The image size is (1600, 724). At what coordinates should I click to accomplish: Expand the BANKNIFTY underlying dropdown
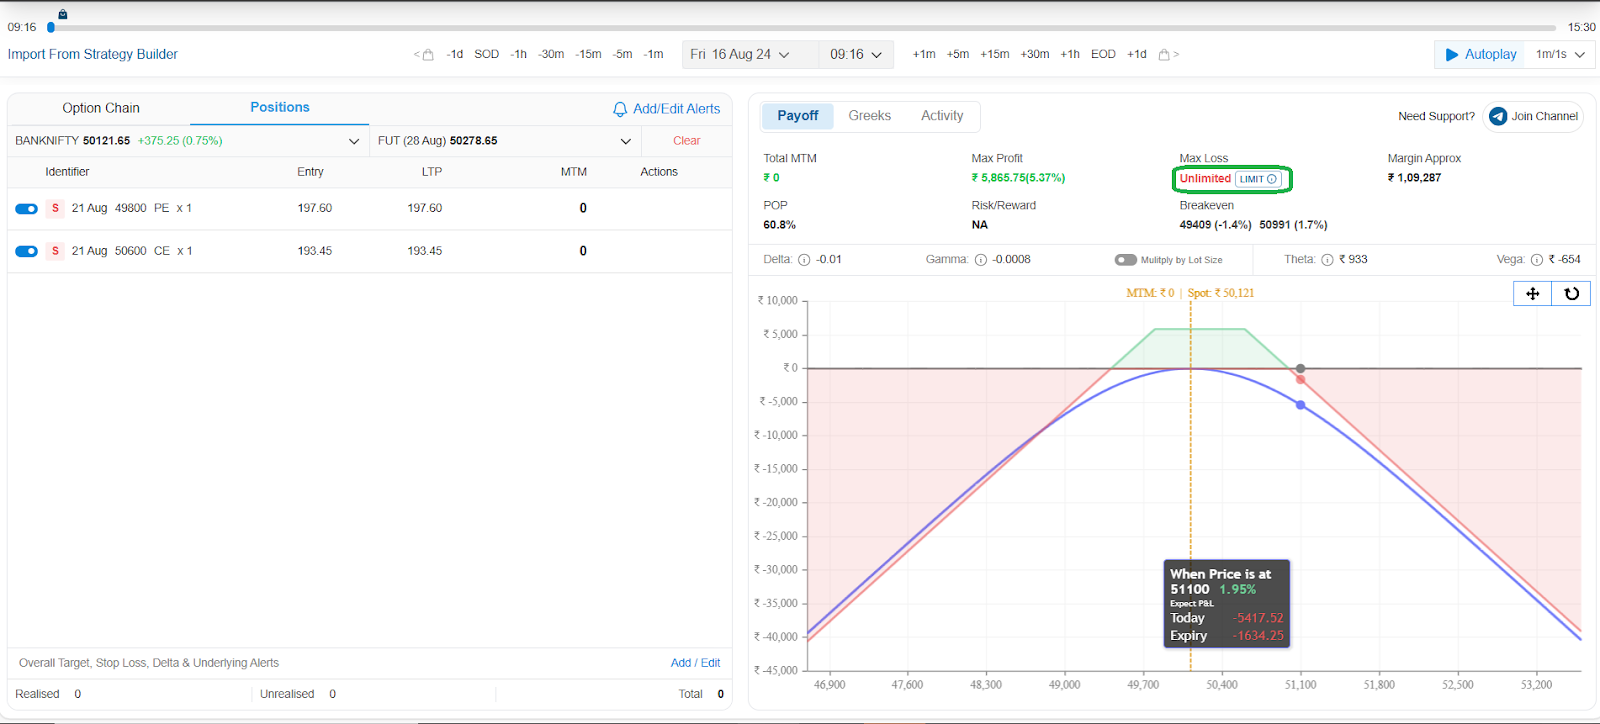coord(188,141)
